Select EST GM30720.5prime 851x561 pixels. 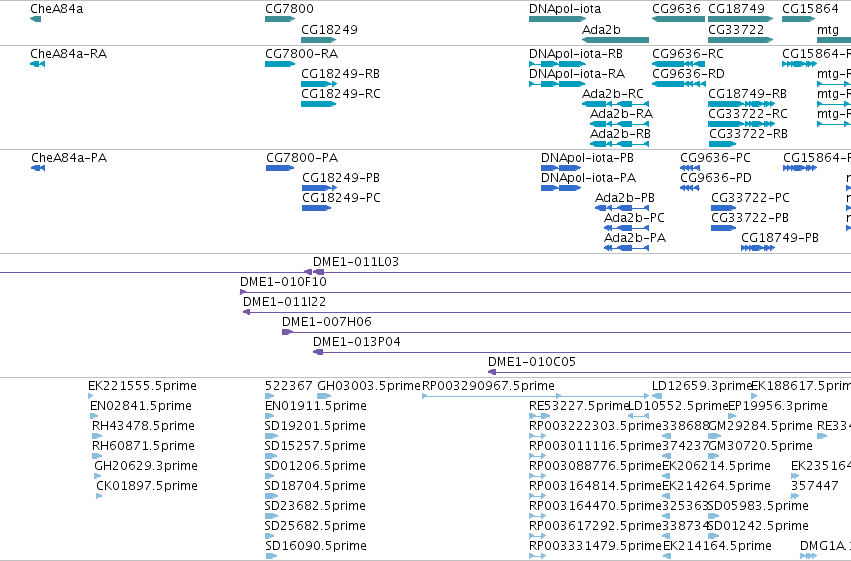760,446
